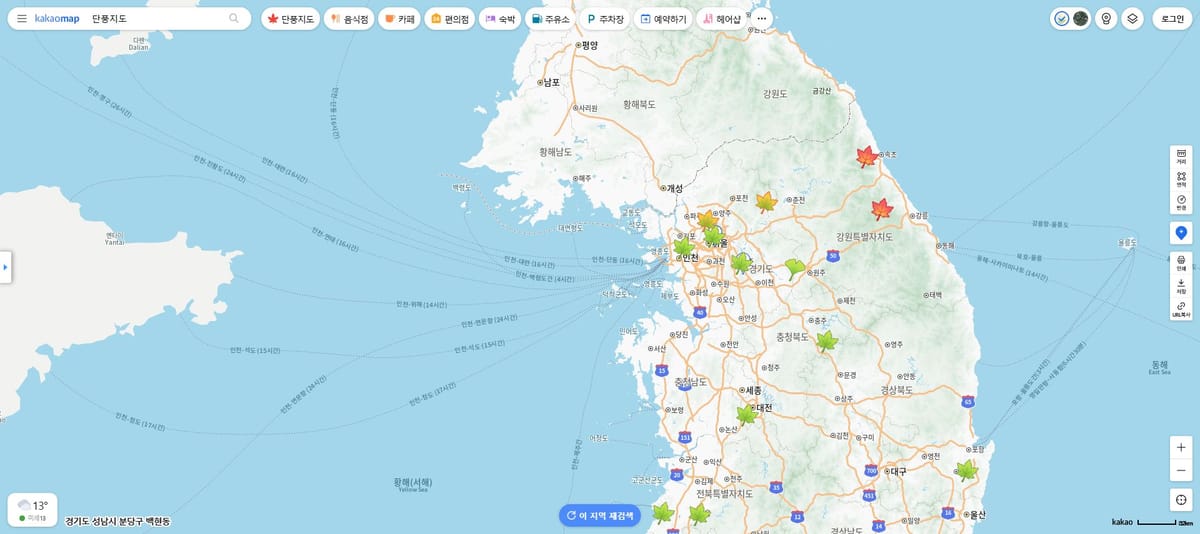1200x534 pixels.
Task: Select the 면적 area measuring tool
Action: point(1181,179)
